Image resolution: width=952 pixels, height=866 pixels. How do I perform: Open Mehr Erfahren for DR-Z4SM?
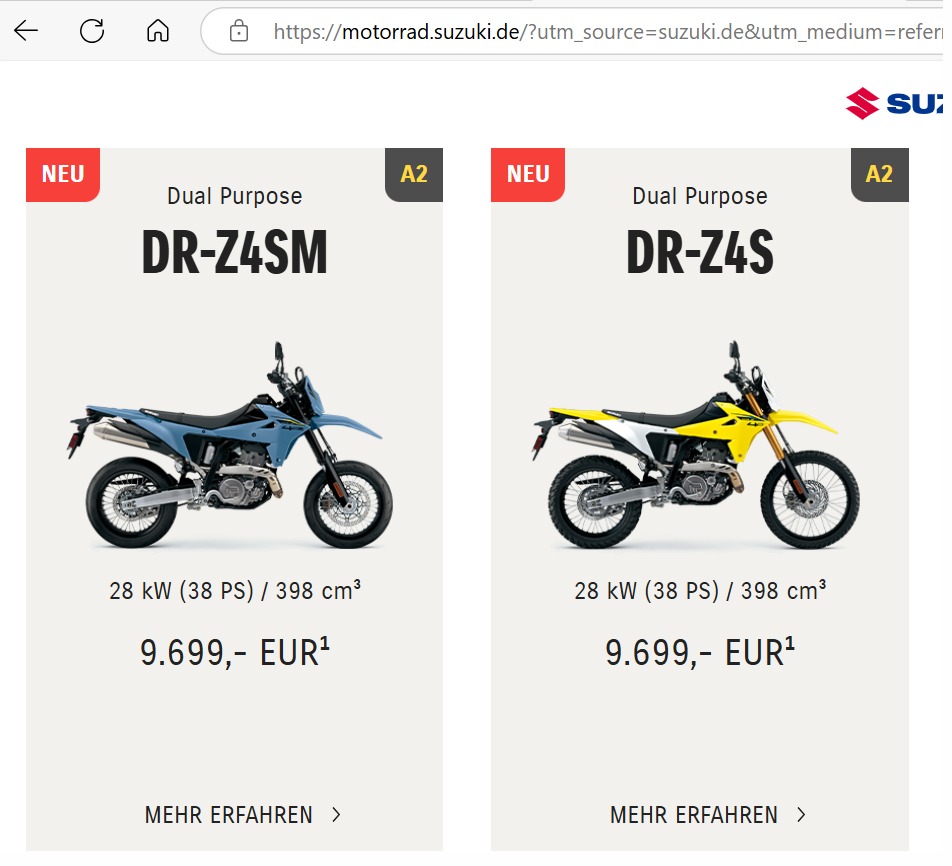(x=229, y=815)
